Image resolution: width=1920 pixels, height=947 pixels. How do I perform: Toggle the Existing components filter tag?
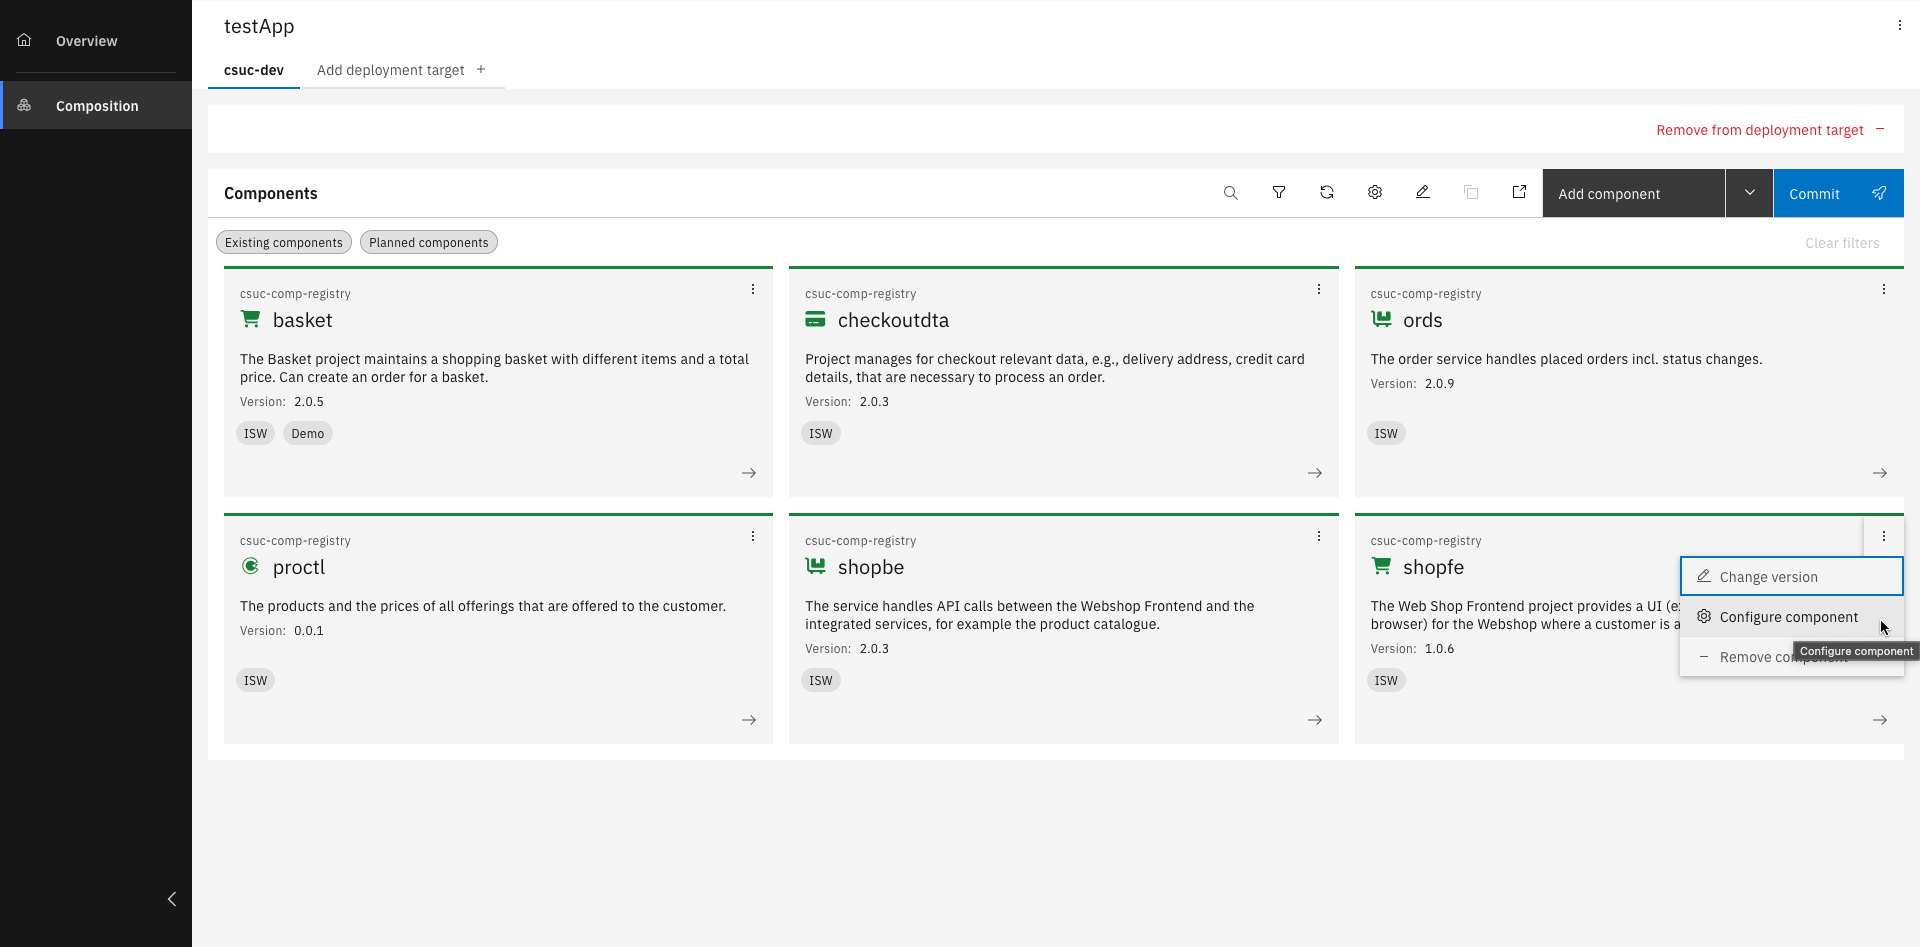pos(283,242)
